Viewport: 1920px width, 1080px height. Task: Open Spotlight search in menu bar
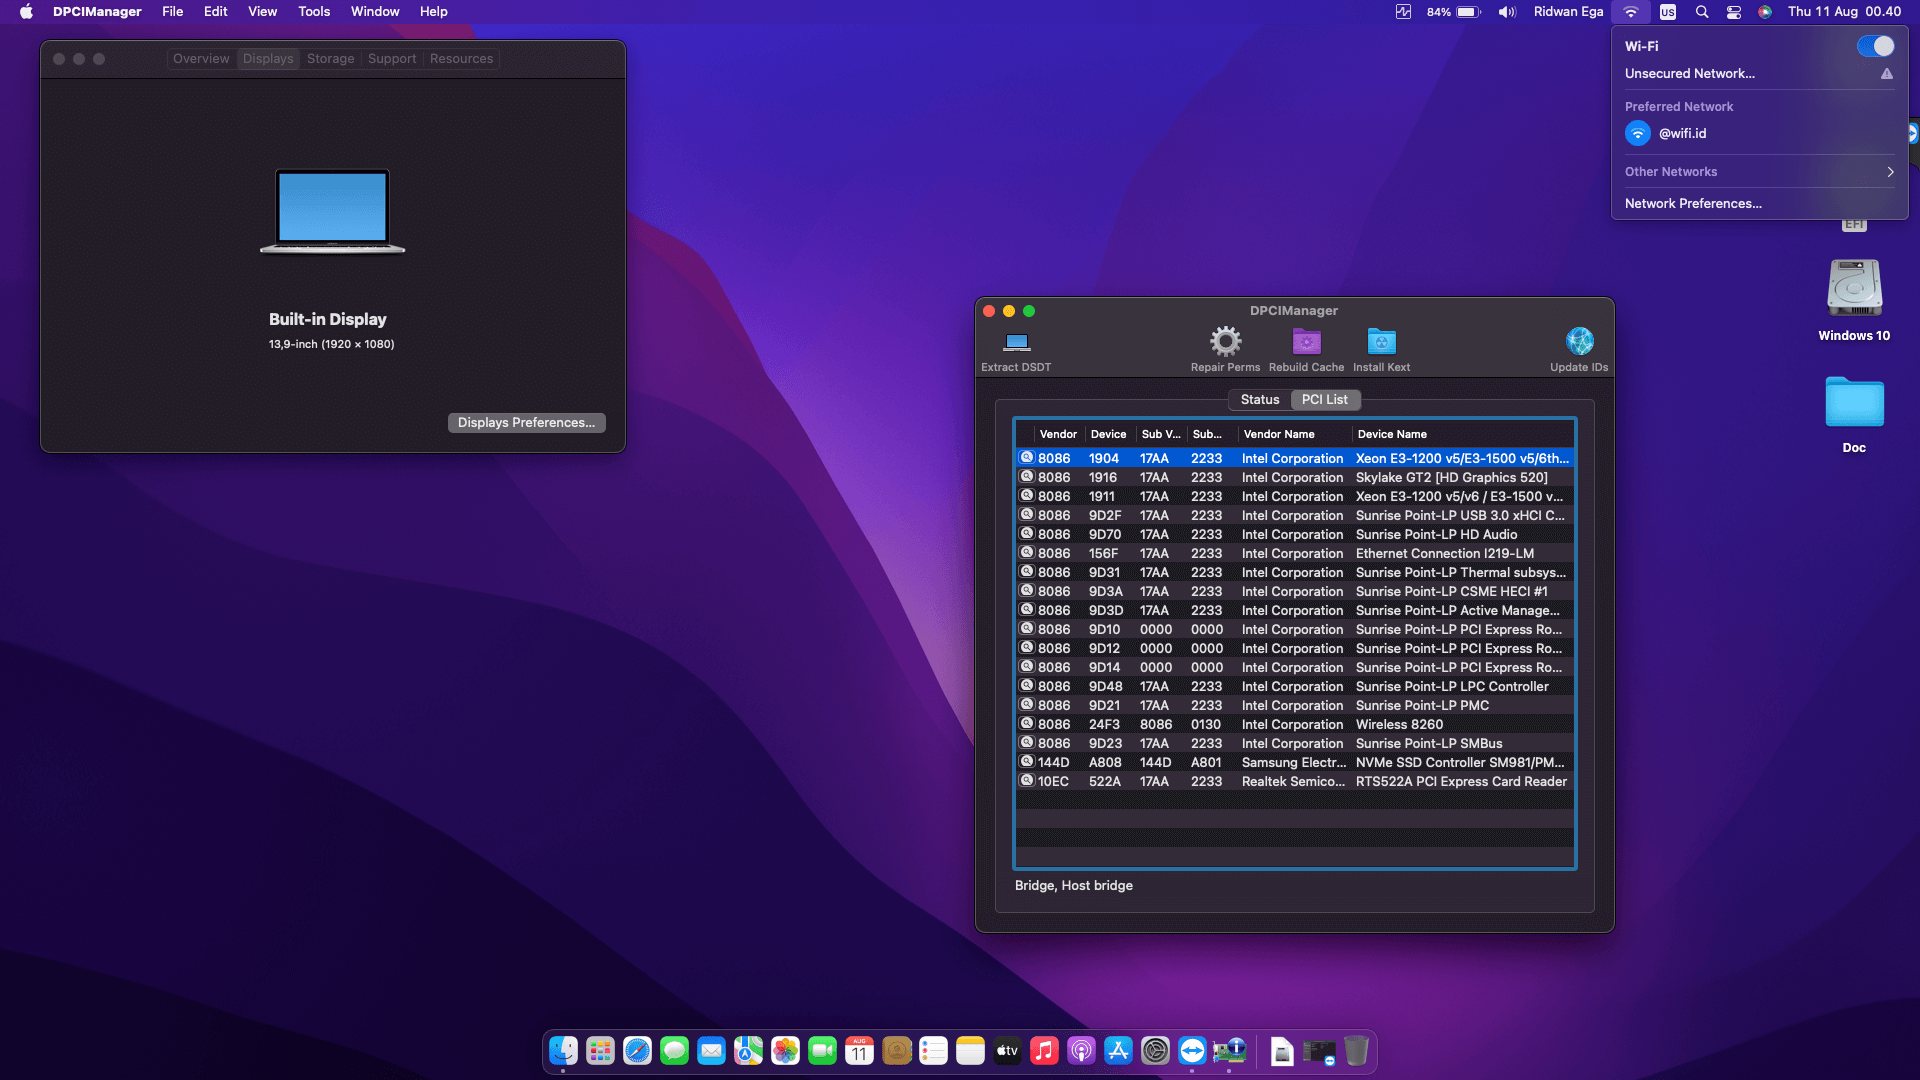(x=1701, y=12)
